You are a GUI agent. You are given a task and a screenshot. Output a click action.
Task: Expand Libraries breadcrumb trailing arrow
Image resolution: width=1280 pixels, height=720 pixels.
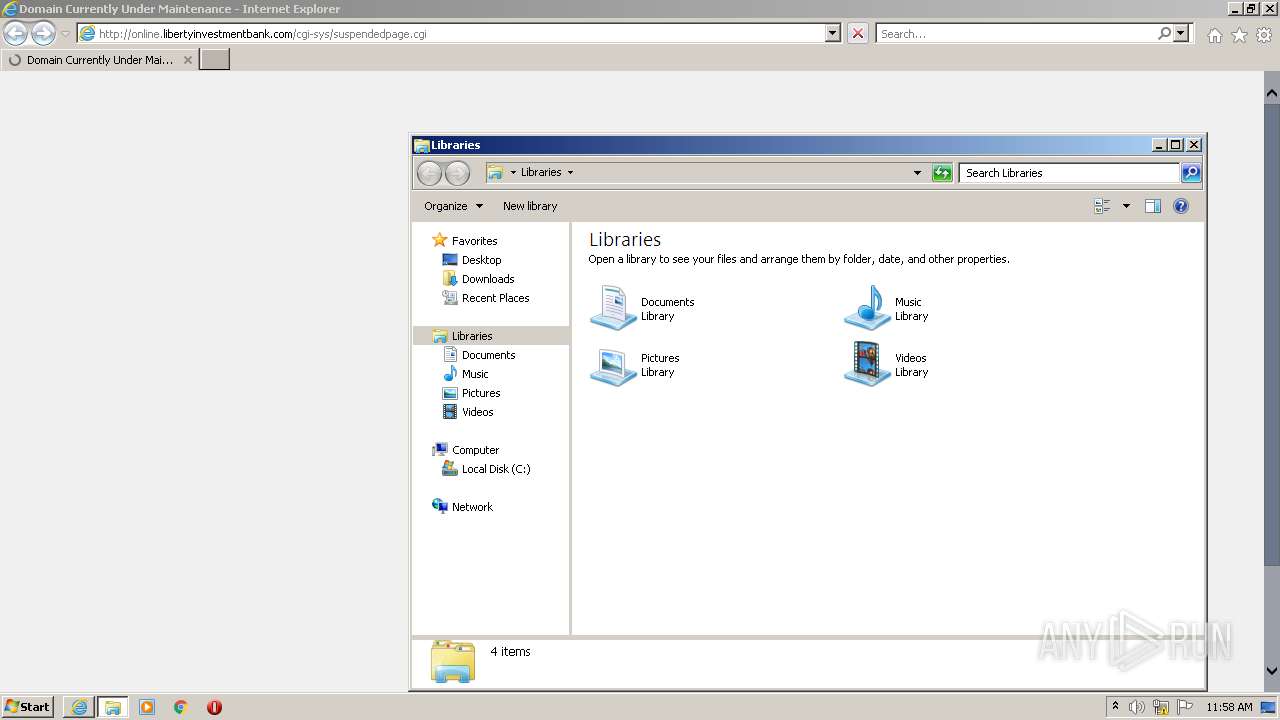pyautogui.click(x=570, y=172)
